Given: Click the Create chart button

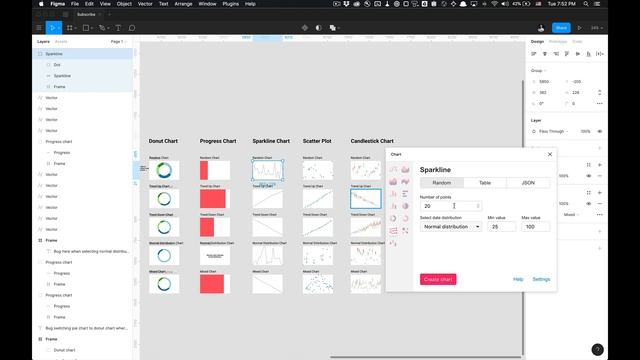Looking at the screenshot, I should 438,279.
